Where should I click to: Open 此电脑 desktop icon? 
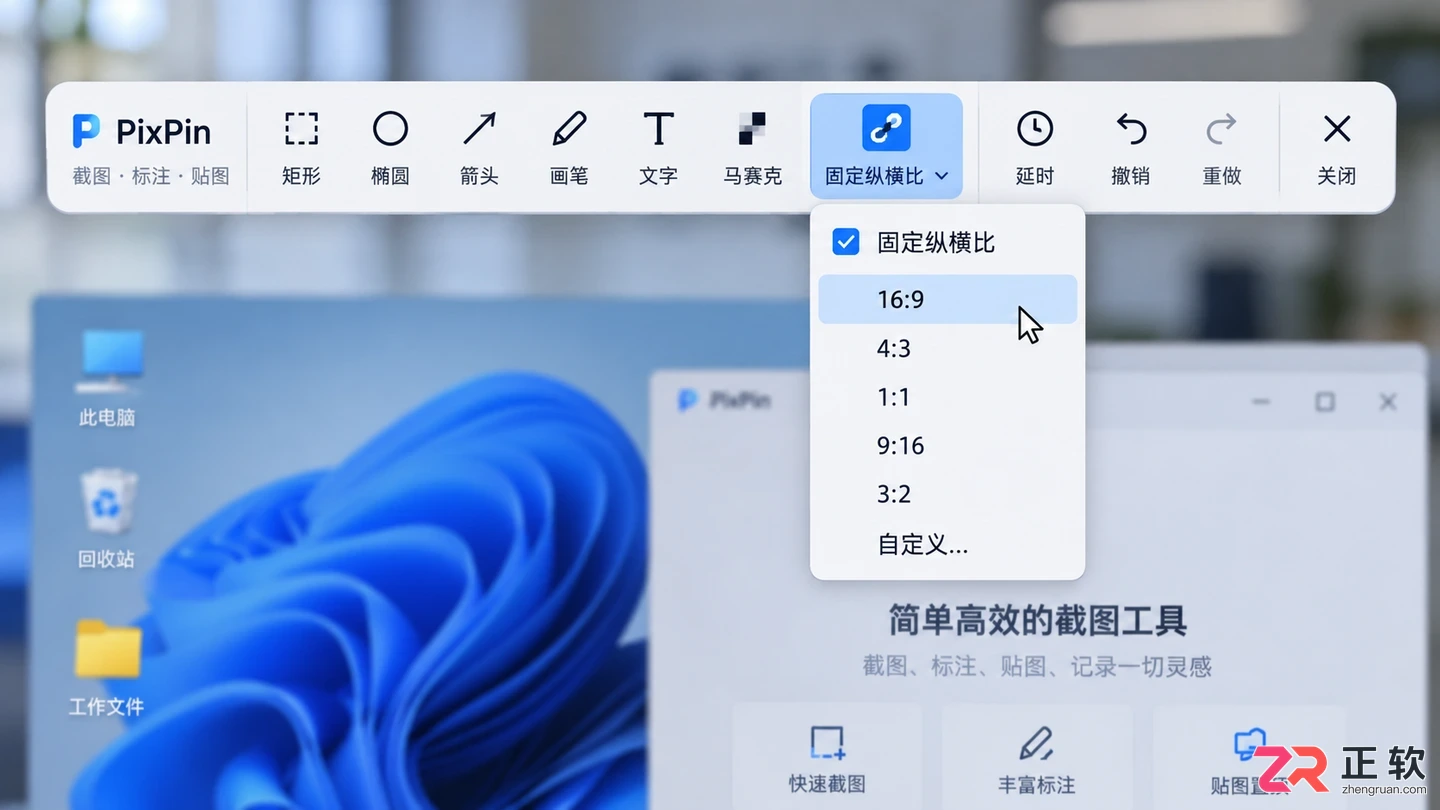pos(108,379)
